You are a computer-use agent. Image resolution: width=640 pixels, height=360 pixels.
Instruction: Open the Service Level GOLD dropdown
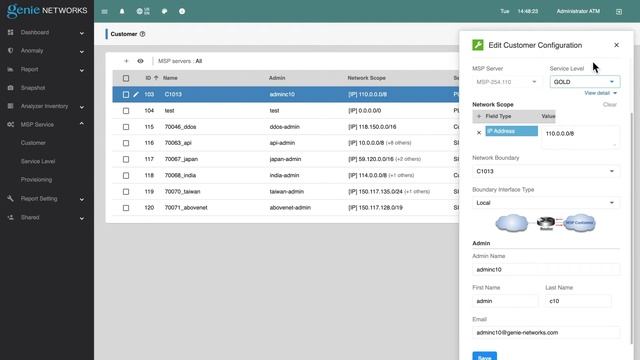pyautogui.click(x=584, y=82)
